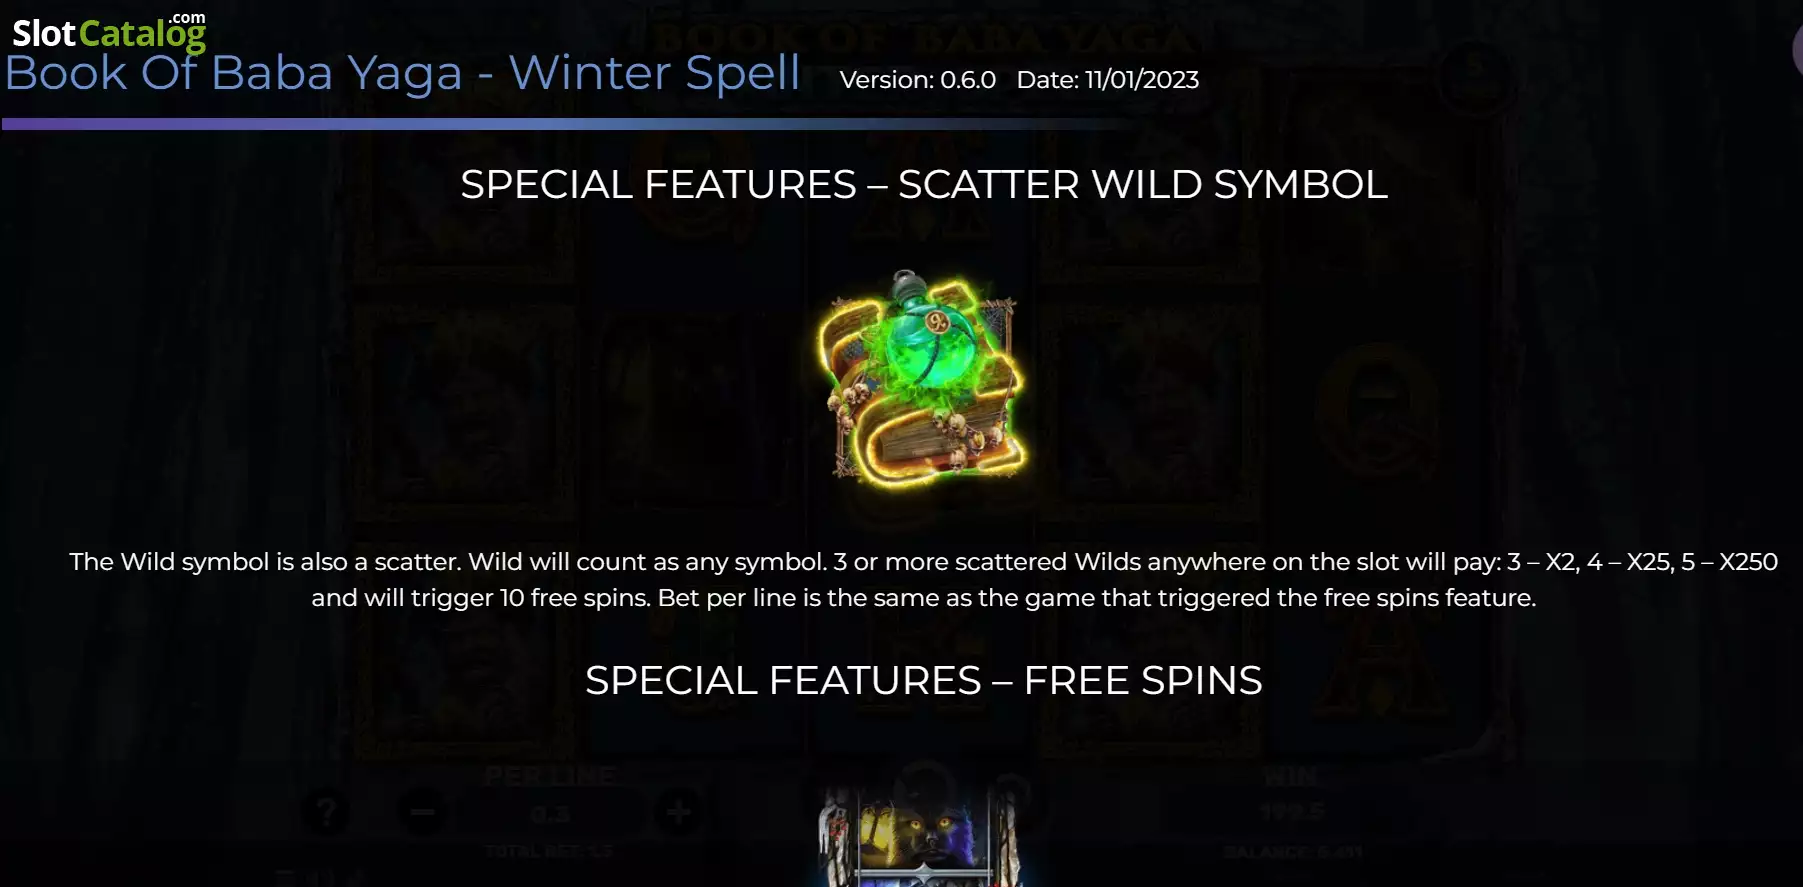Click the dimmed Total Bet label
The width and height of the screenshot is (1803, 887).
548,851
